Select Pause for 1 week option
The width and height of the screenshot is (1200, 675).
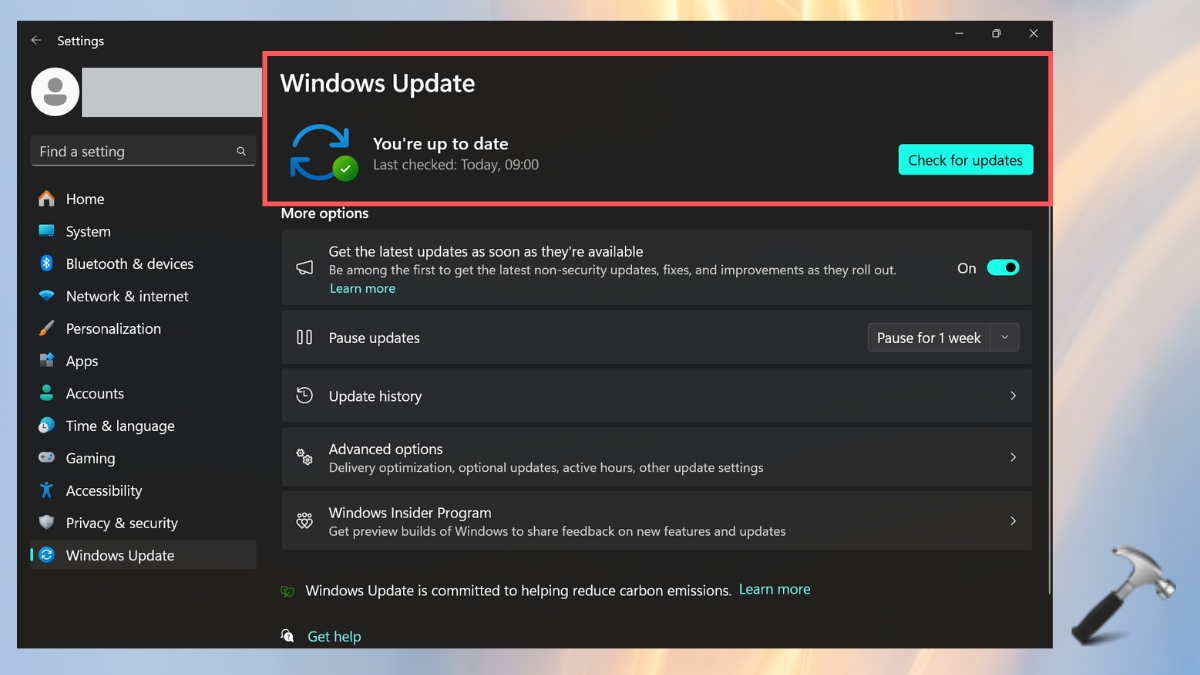pyautogui.click(x=929, y=338)
